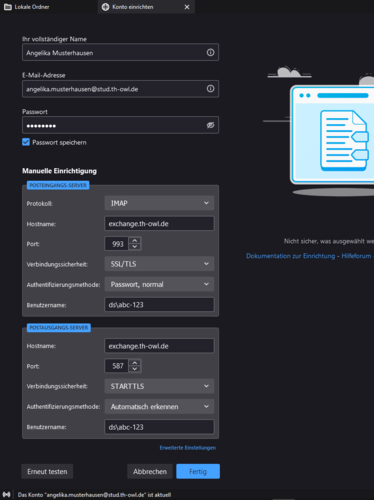Toggle password visibility eye icon
This screenshot has width=374, height=500.
210,125
